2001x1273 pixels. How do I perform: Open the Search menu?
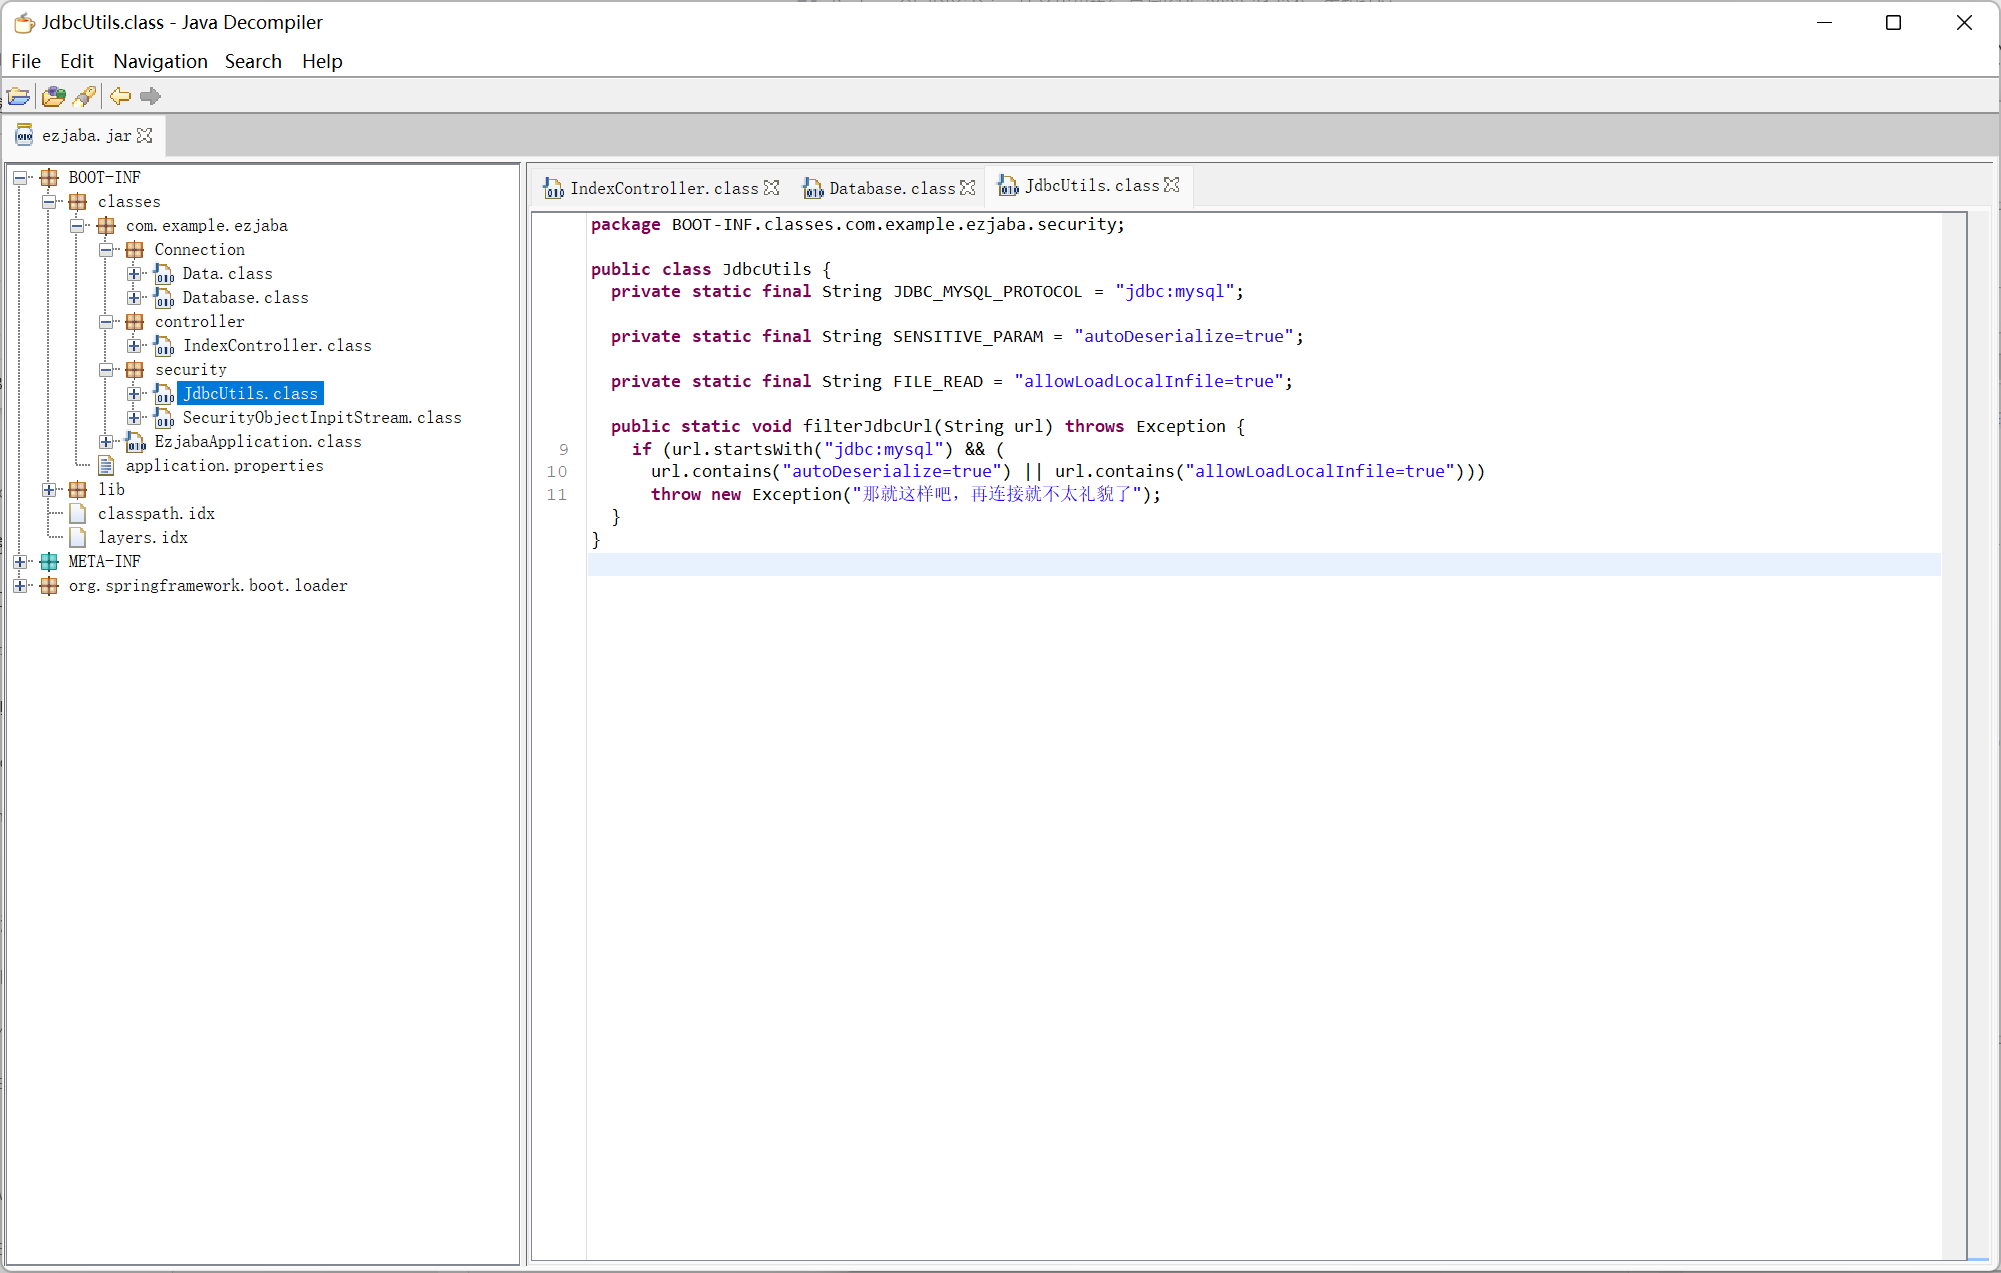coord(253,61)
